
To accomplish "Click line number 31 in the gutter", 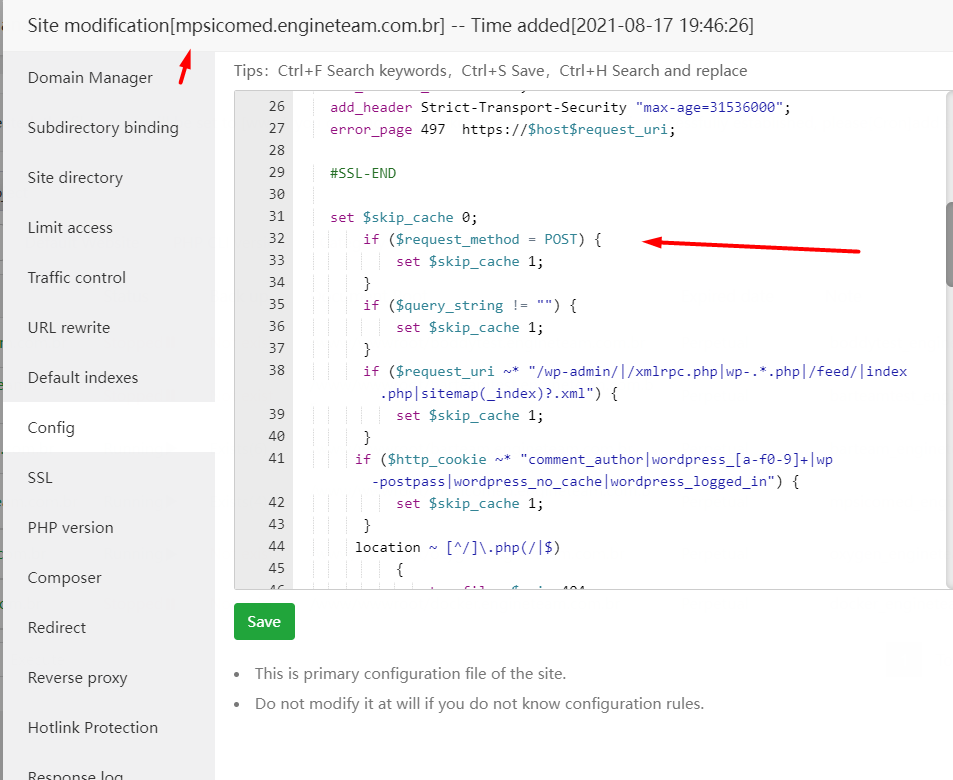I will click(x=277, y=216).
